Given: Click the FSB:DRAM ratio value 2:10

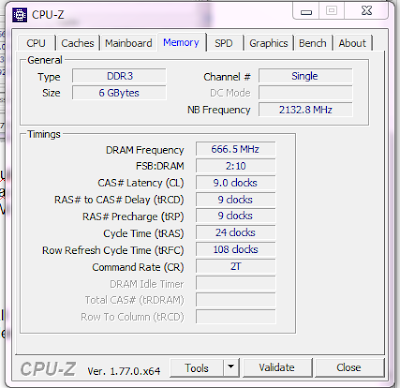Looking at the screenshot, I should point(235,166).
